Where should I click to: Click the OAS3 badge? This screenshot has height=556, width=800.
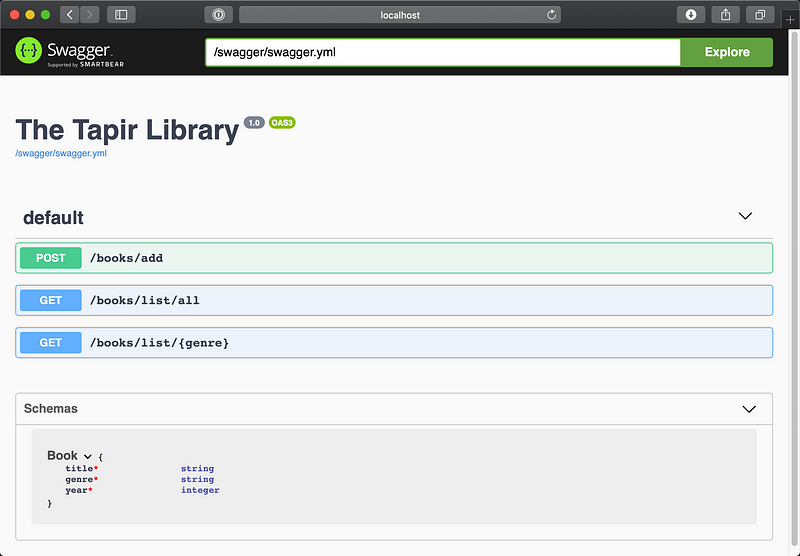[x=282, y=122]
